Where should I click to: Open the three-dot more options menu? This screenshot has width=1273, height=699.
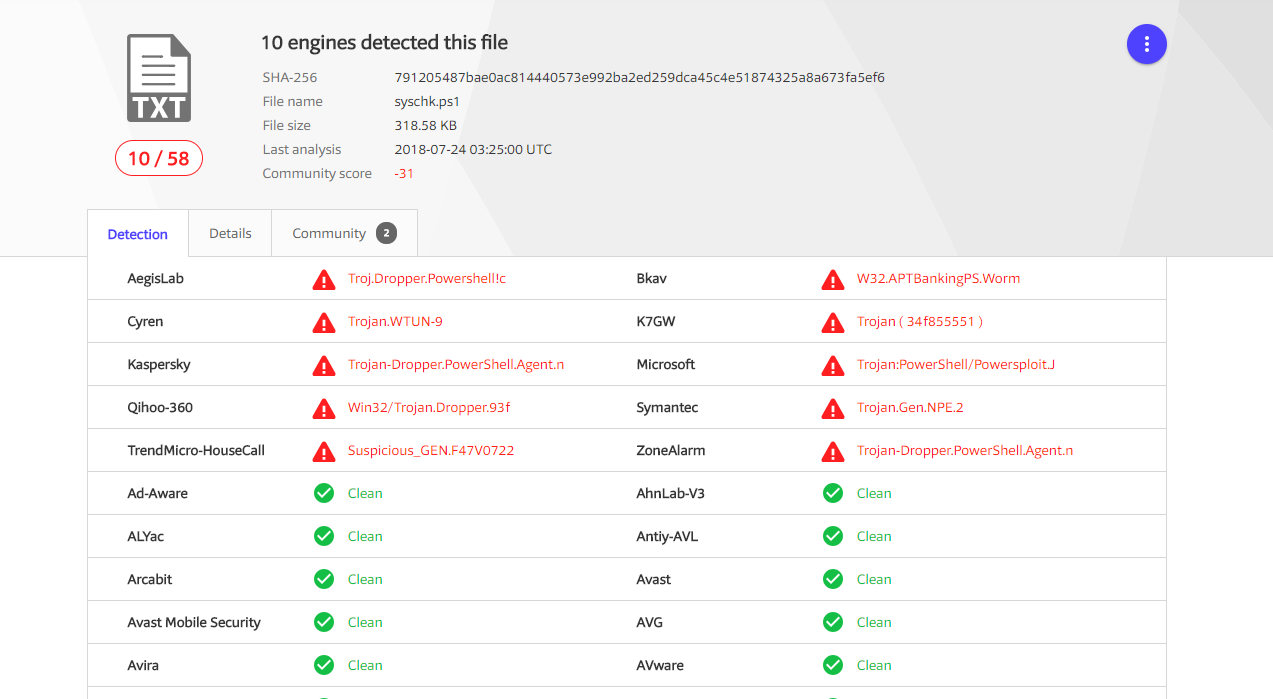tap(1146, 44)
